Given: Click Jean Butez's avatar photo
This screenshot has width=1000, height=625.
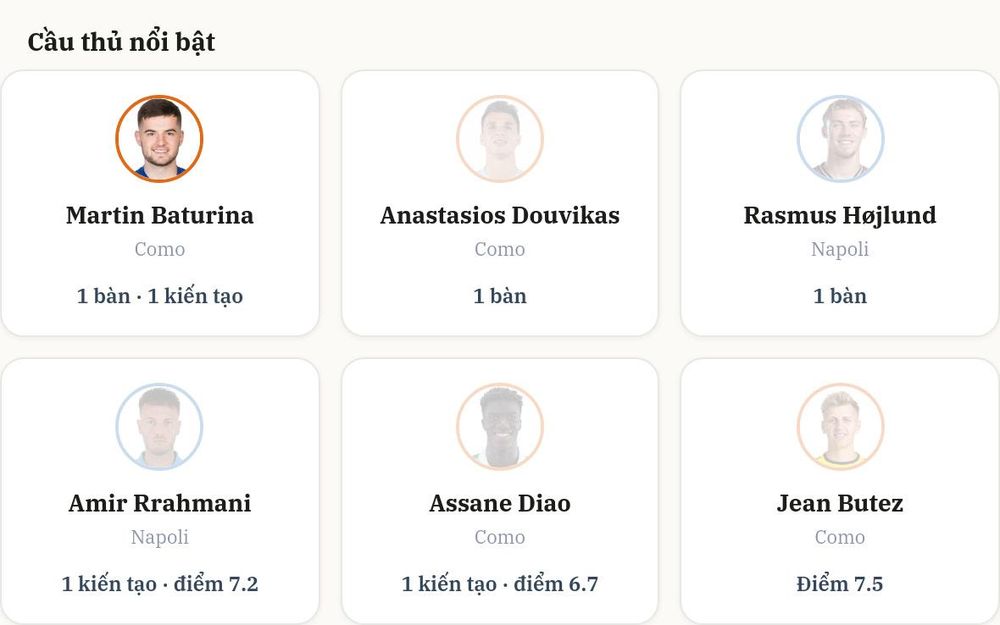Looking at the screenshot, I should point(841,427).
